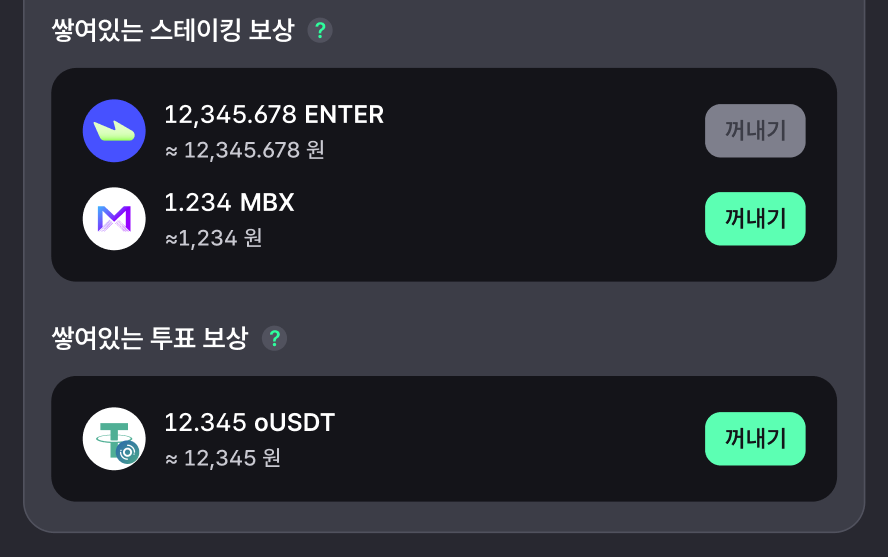
Task: Click the greyed-out 꺼내기 button for ENTER
Action: point(755,131)
